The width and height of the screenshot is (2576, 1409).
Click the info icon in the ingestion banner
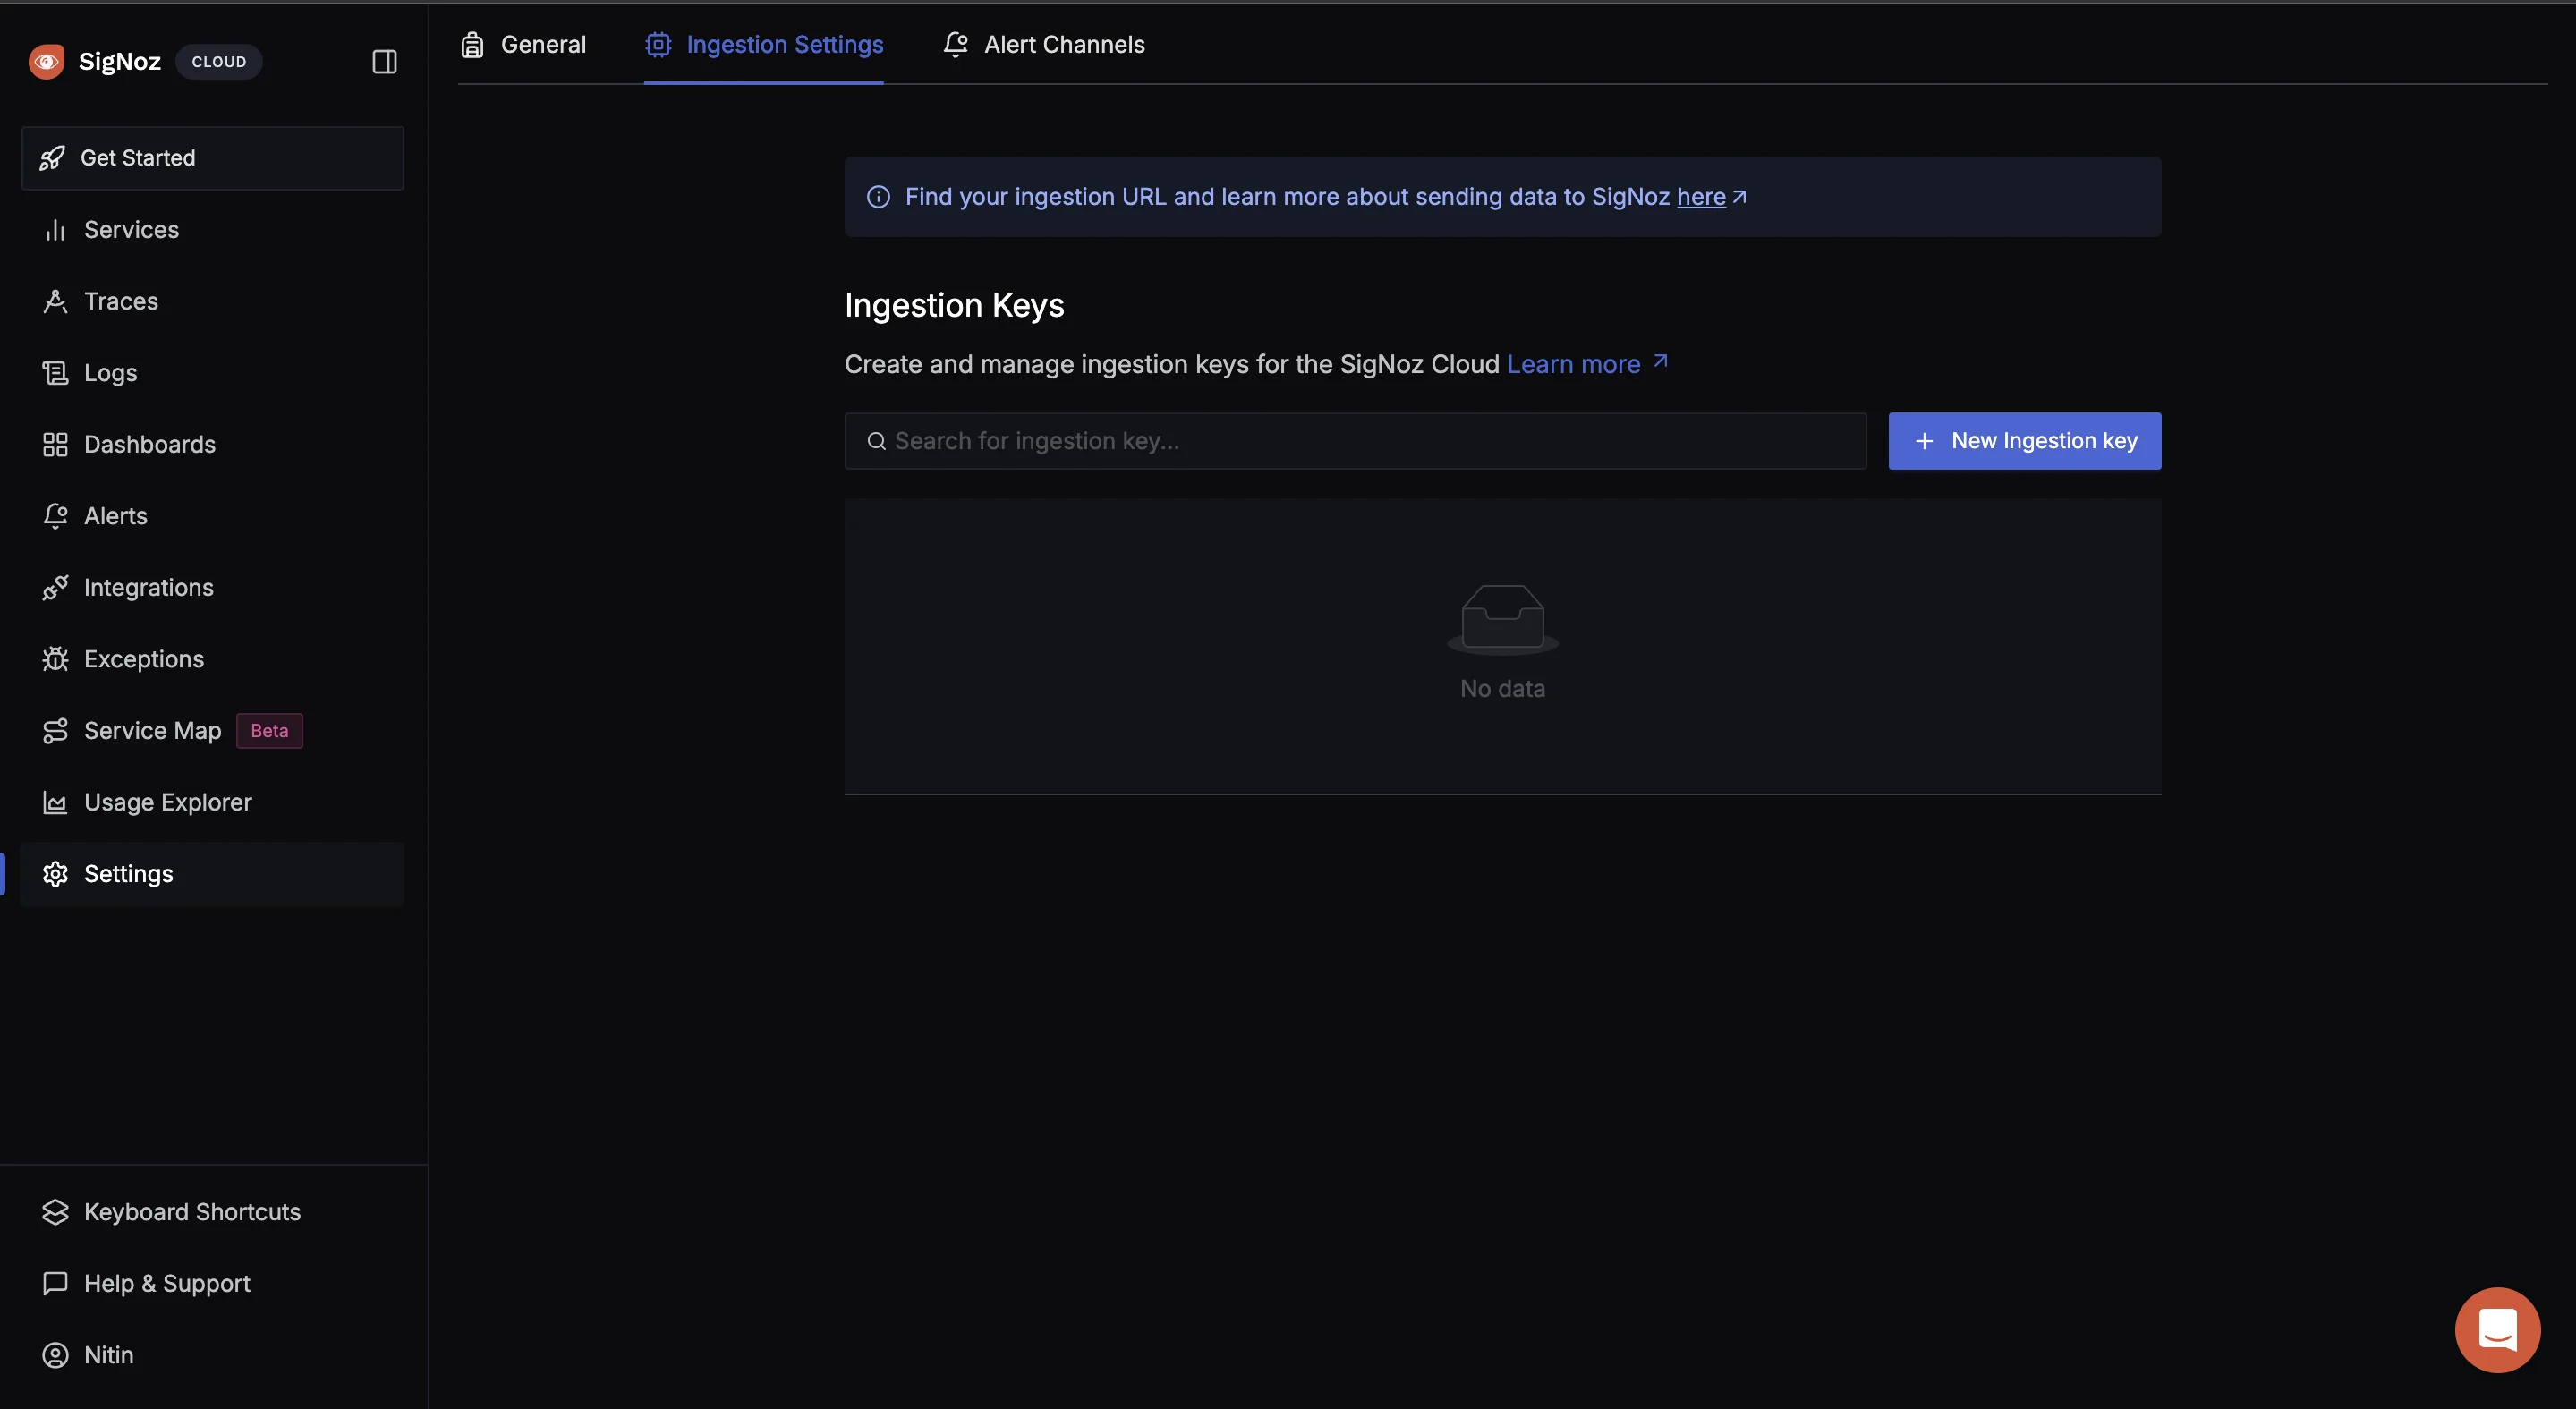tap(878, 197)
